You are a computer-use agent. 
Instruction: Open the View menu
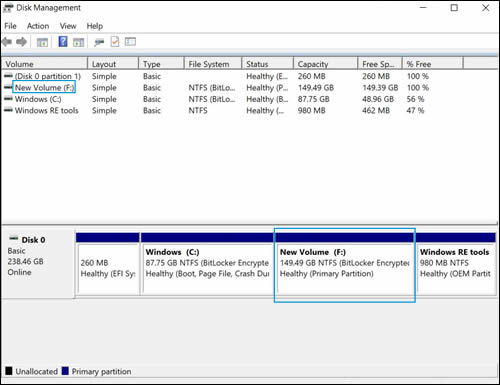point(68,26)
